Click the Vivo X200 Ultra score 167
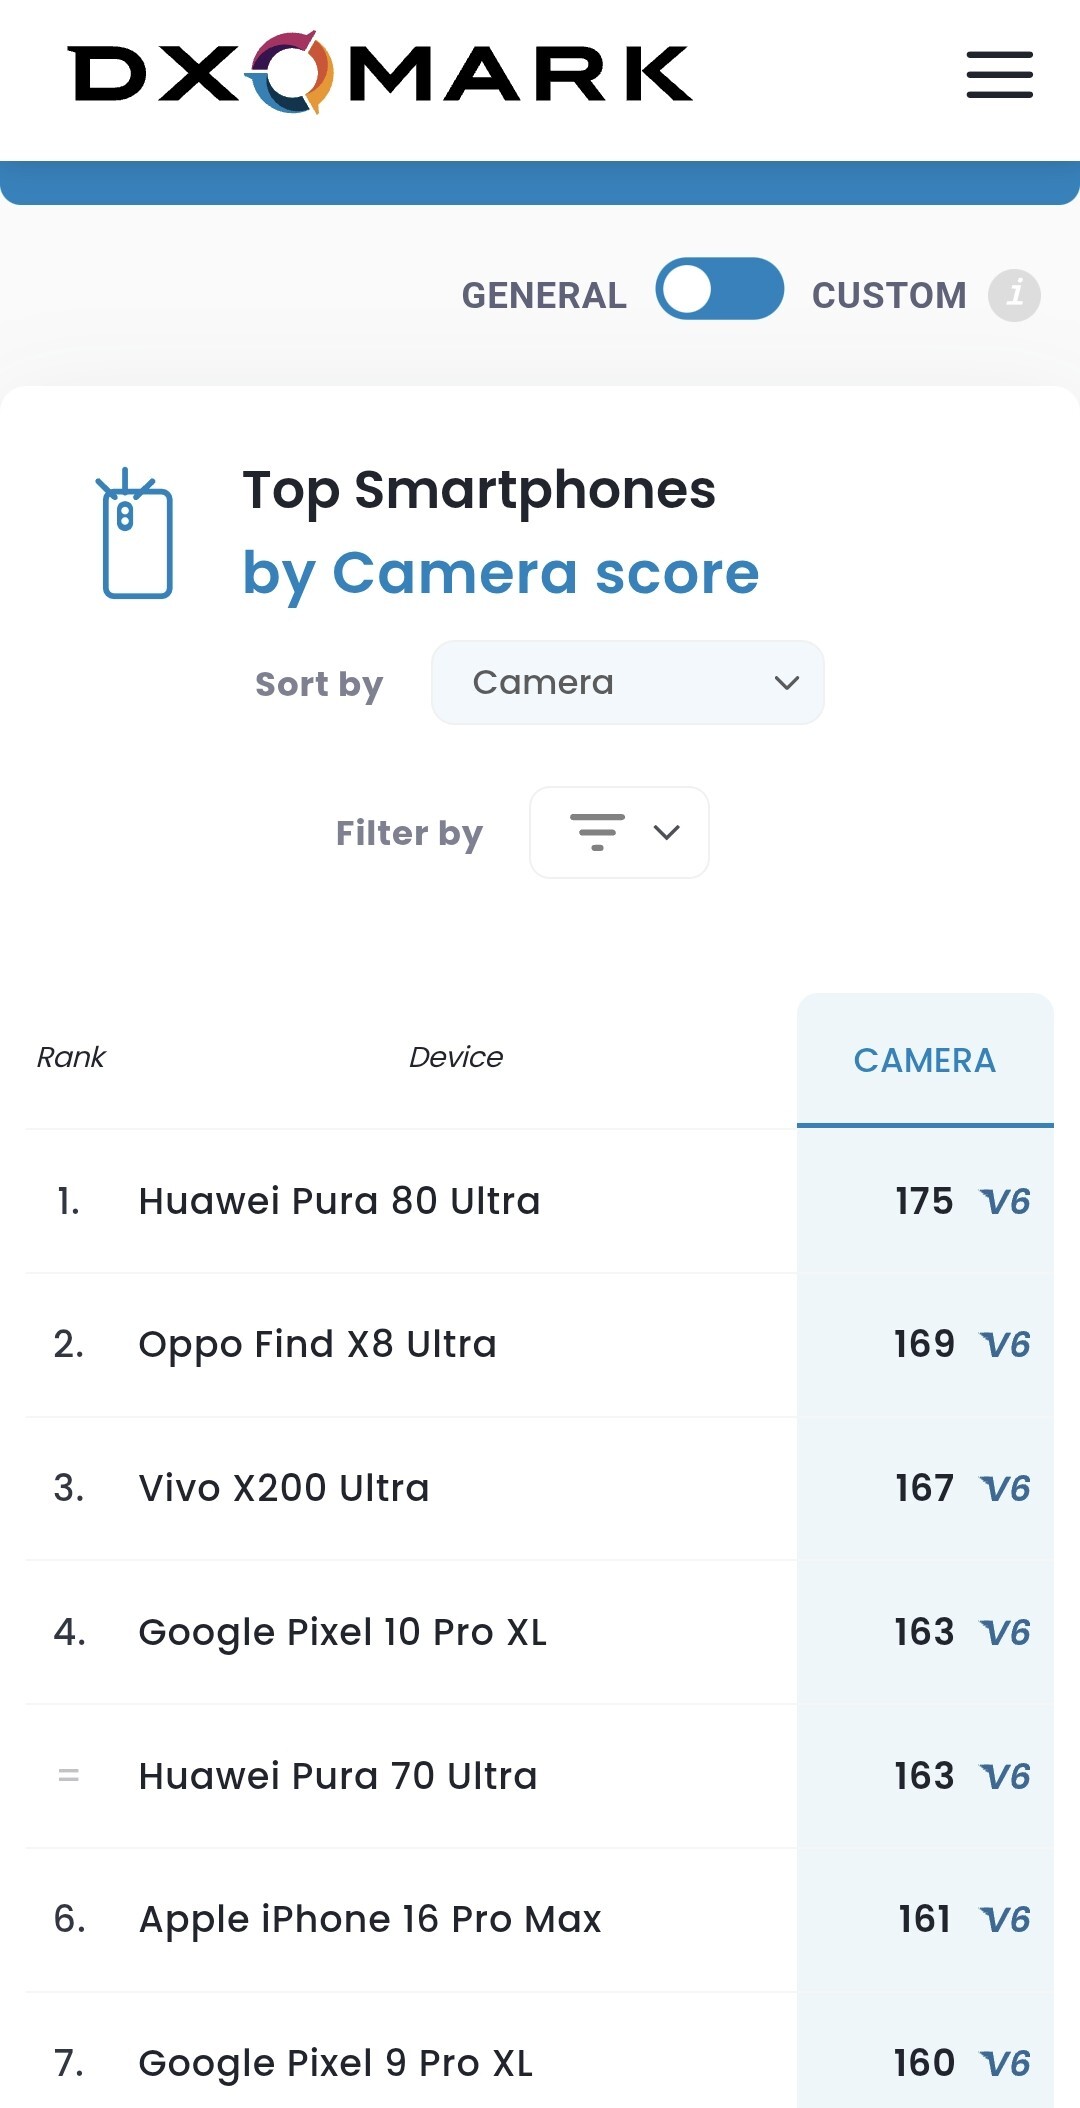Image resolution: width=1080 pixels, height=2108 pixels. pos(924,1488)
